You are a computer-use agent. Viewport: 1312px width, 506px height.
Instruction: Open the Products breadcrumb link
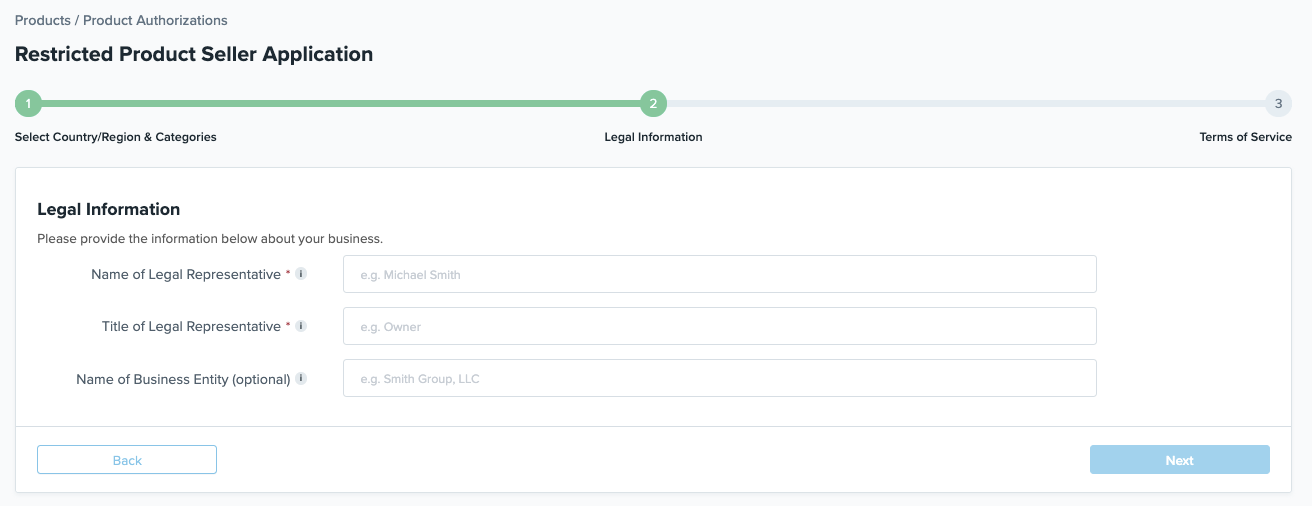pos(42,20)
